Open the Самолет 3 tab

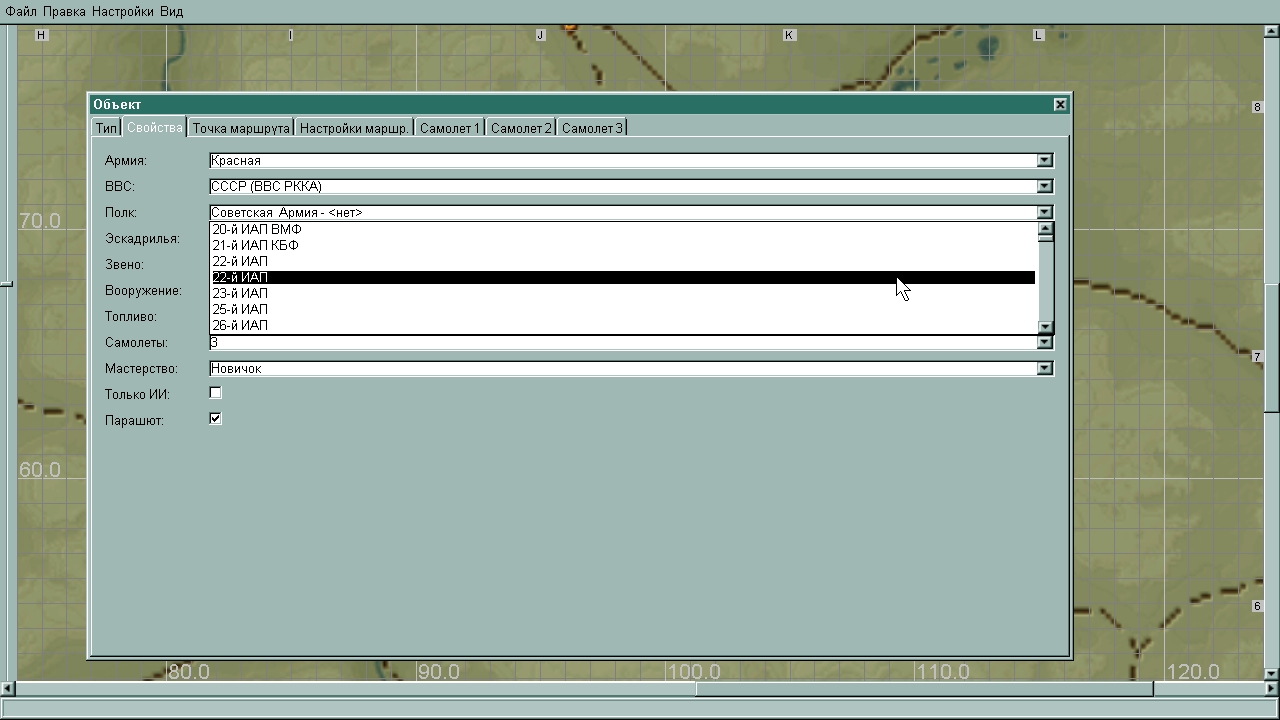tap(592, 128)
